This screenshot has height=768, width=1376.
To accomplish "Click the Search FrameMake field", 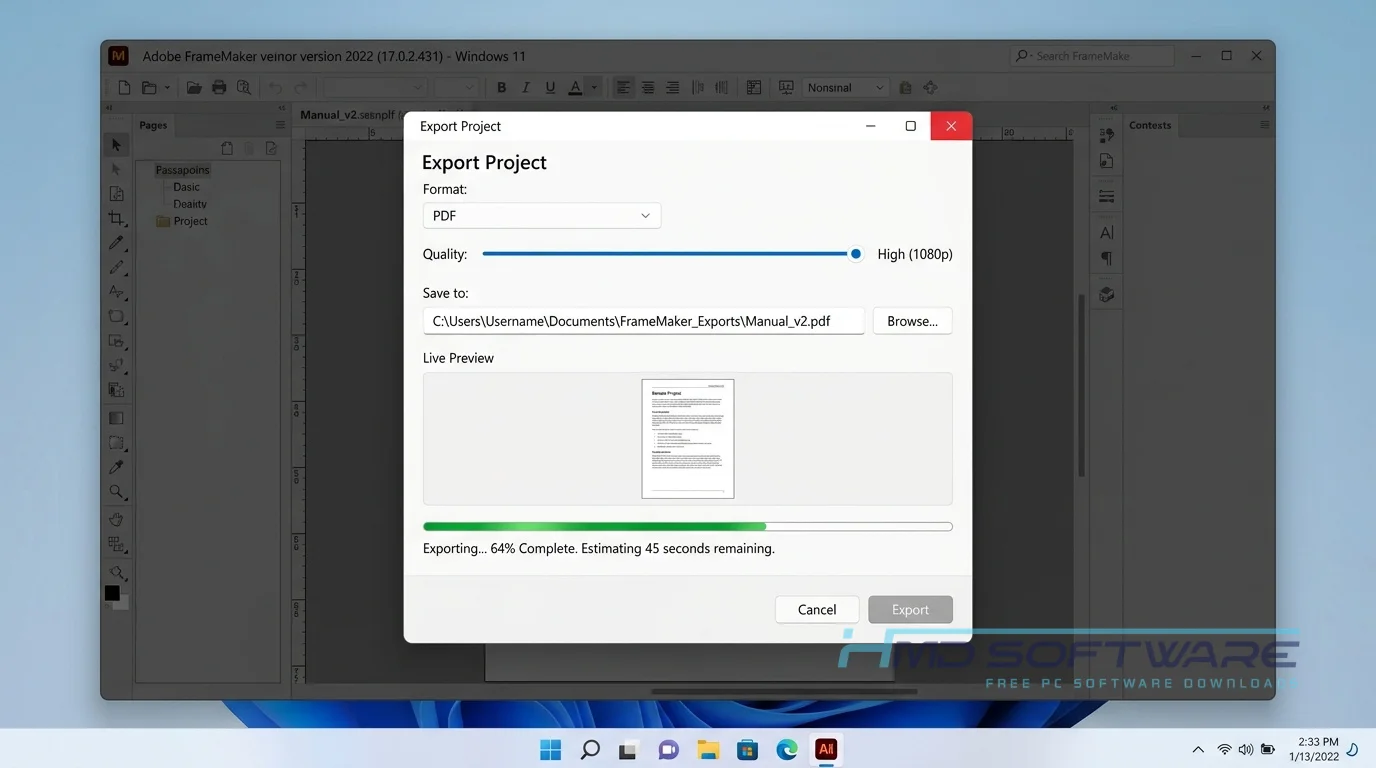I will click(1092, 56).
